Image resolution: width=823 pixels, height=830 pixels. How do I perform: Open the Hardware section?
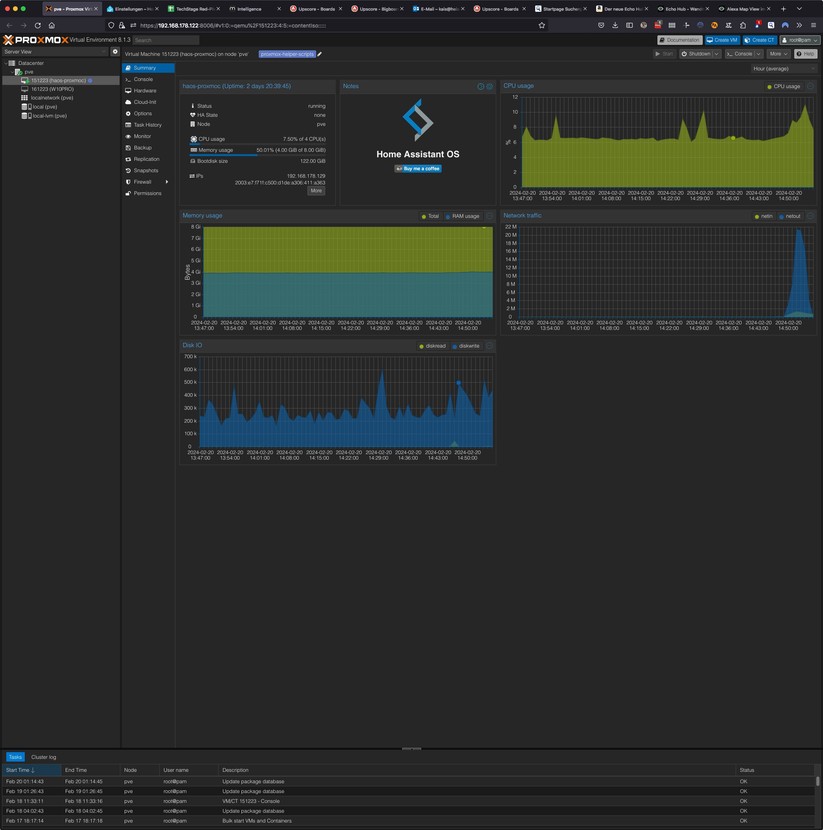click(145, 91)
